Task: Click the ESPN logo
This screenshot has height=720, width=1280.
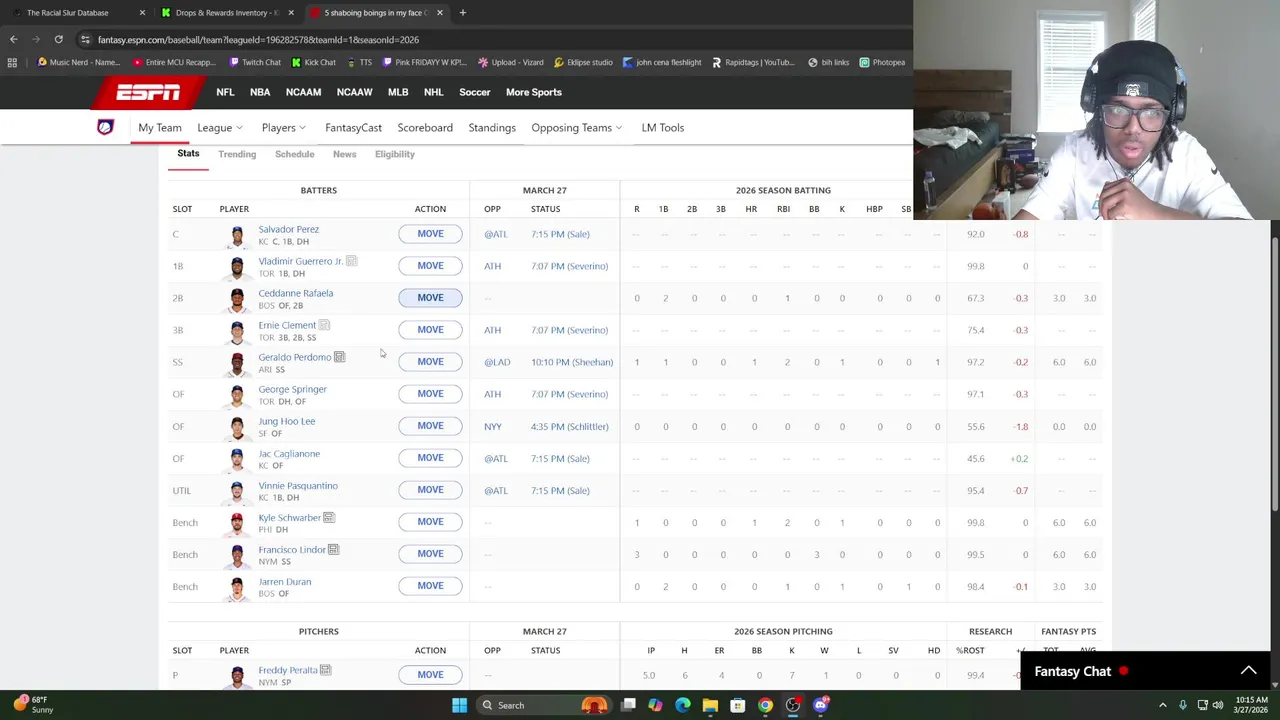Action: 148,92
